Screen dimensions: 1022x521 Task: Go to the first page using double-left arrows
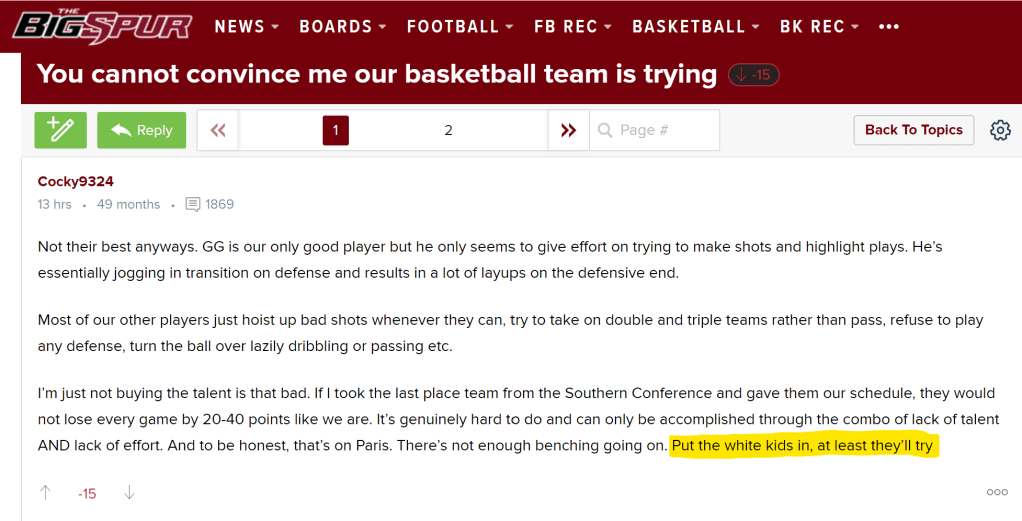tap(218, 130)
